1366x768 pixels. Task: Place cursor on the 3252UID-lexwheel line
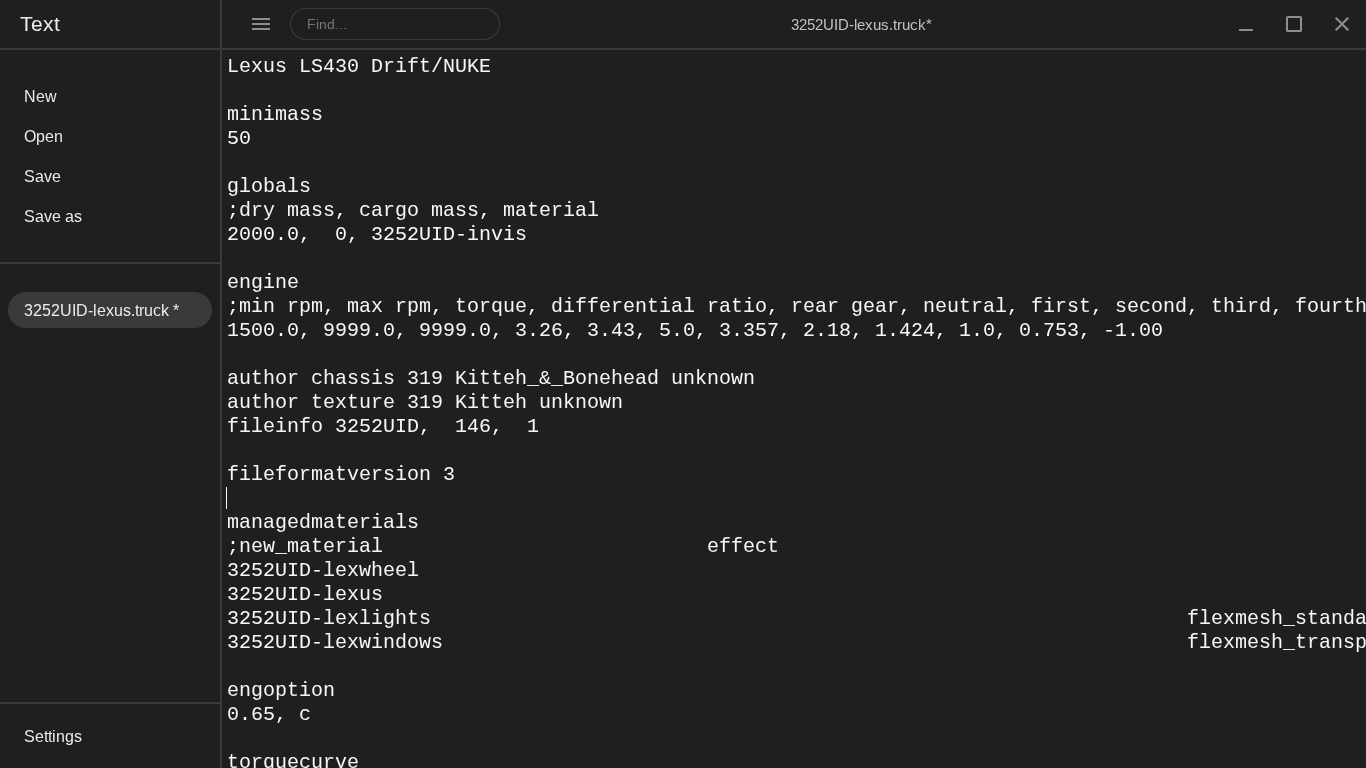click(323, 570)
